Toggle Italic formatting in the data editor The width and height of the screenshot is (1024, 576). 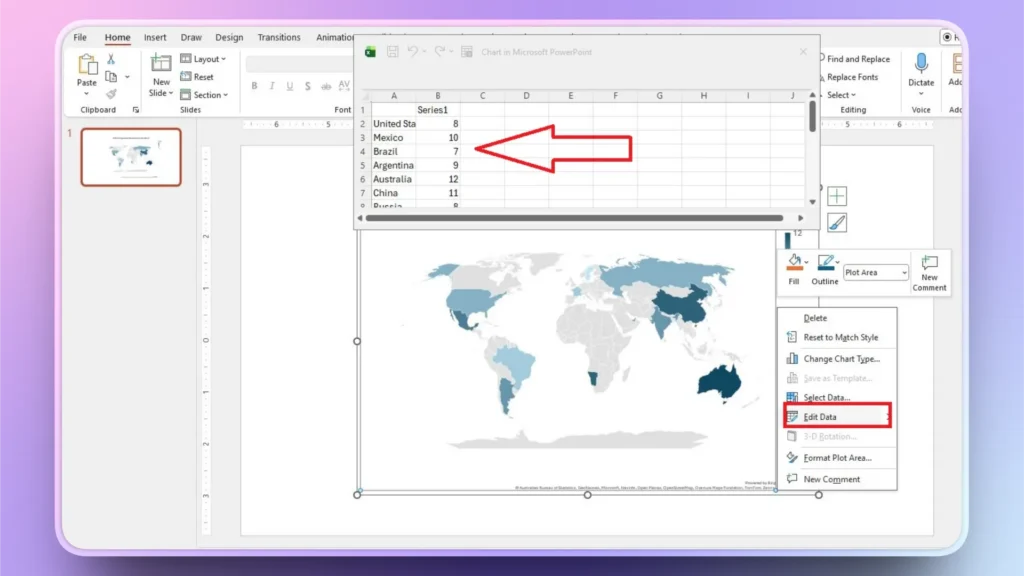click(272, 86)
